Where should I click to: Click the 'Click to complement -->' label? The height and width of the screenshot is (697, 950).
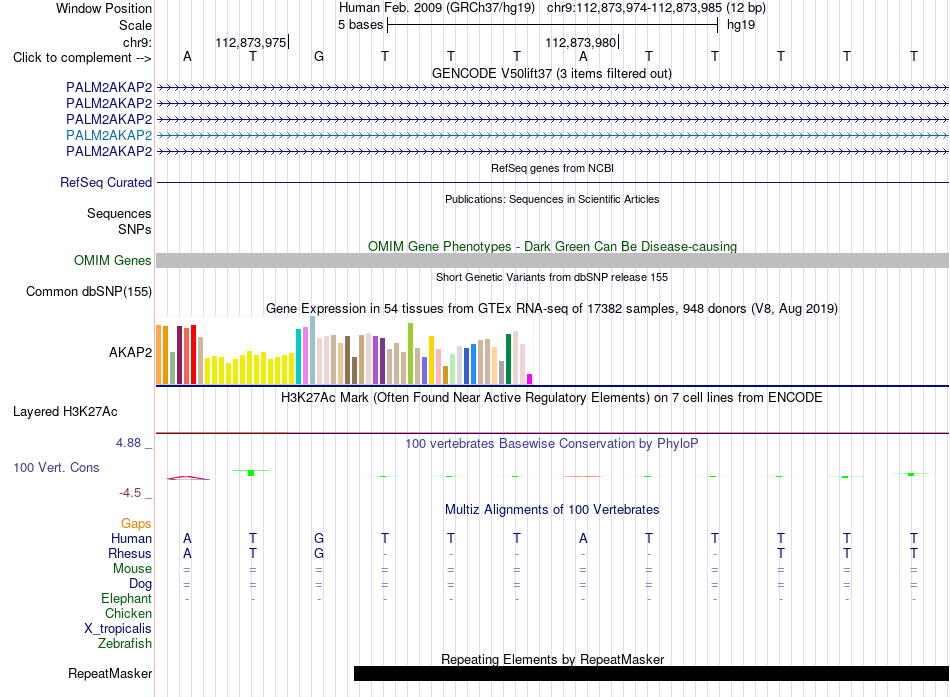82,58
